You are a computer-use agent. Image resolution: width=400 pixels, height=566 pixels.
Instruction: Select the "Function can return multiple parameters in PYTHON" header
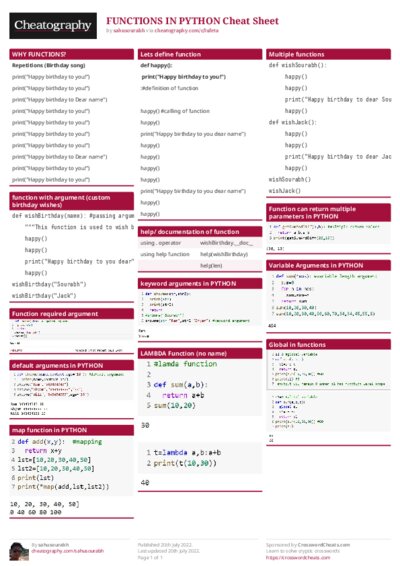[x=329, y=213]
